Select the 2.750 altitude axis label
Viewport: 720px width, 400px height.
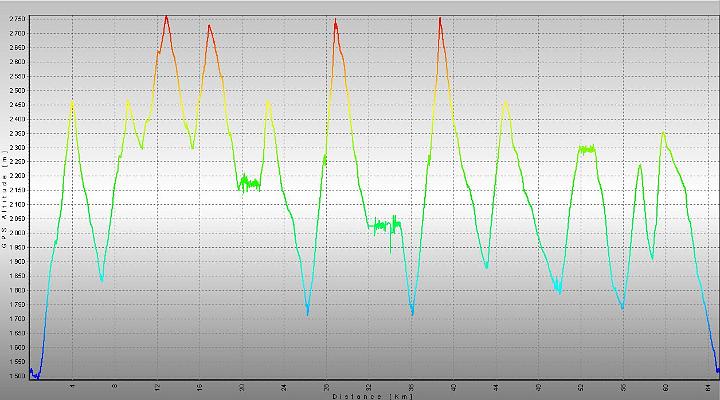coord(17,19)
